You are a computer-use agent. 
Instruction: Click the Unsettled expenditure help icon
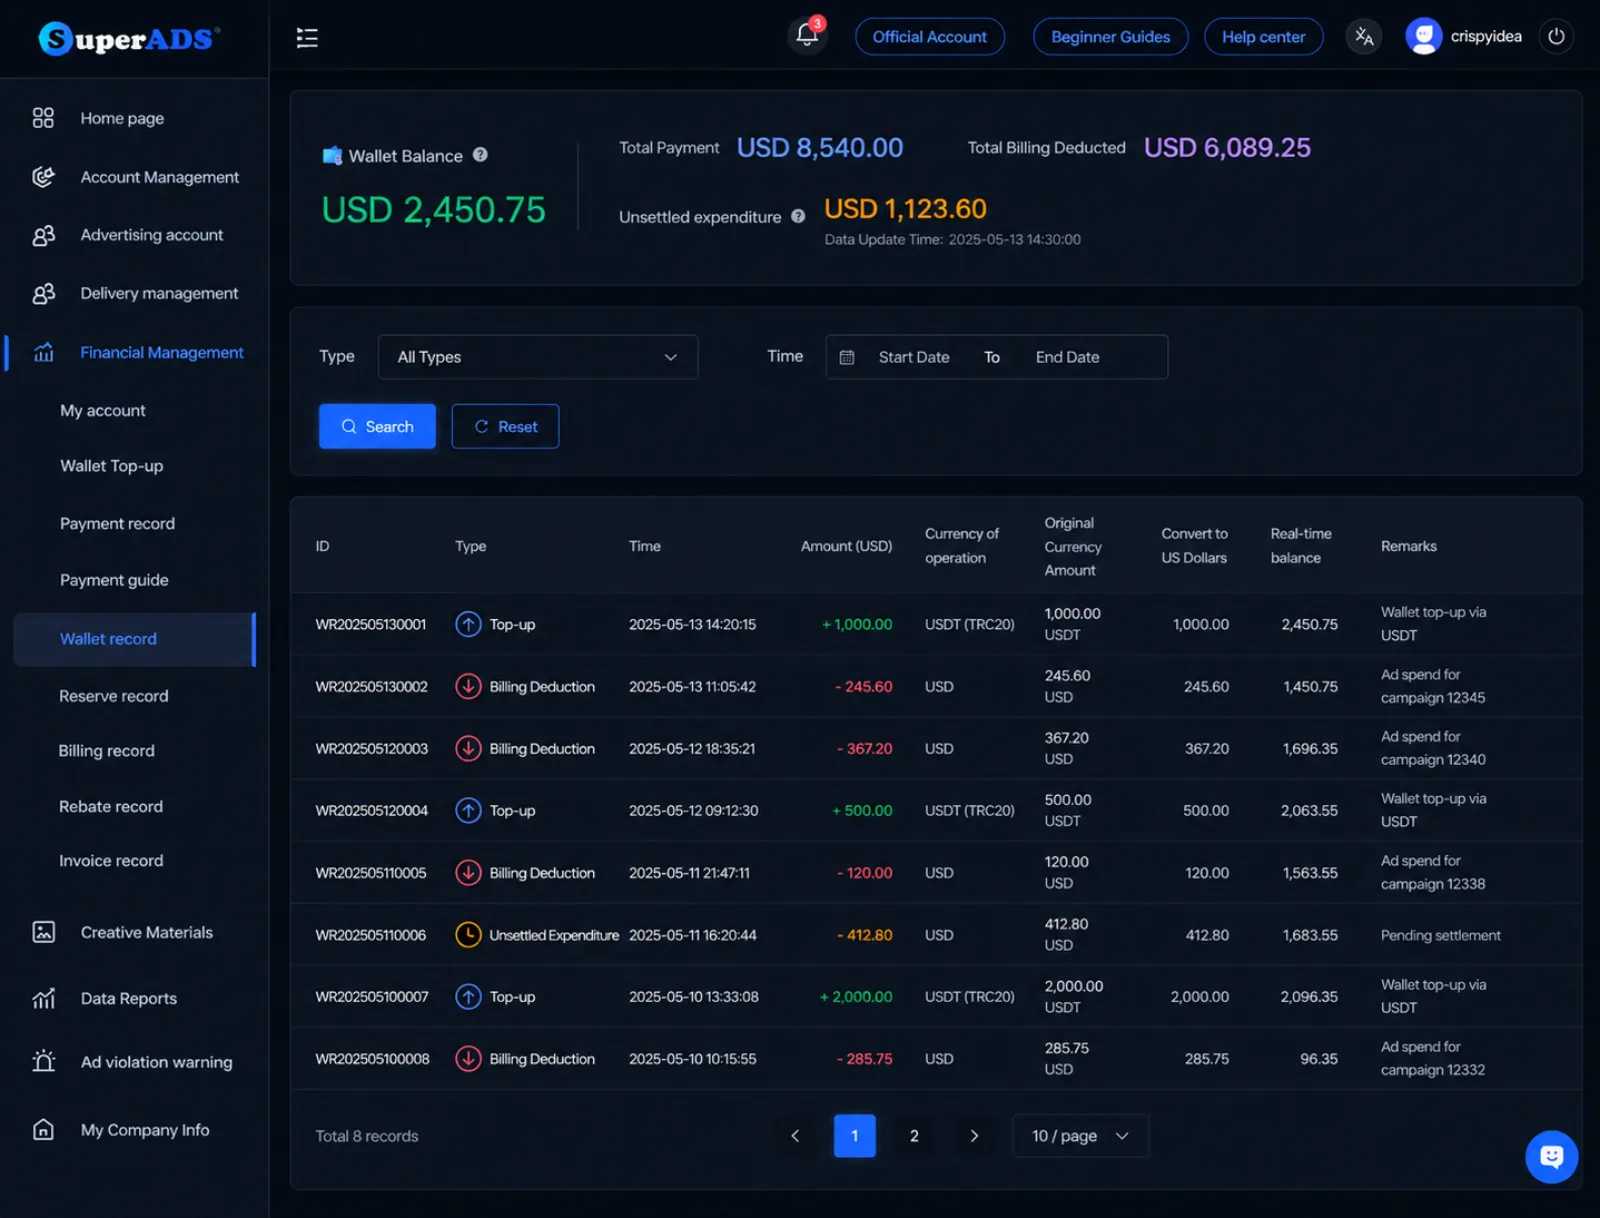point(798,216)
